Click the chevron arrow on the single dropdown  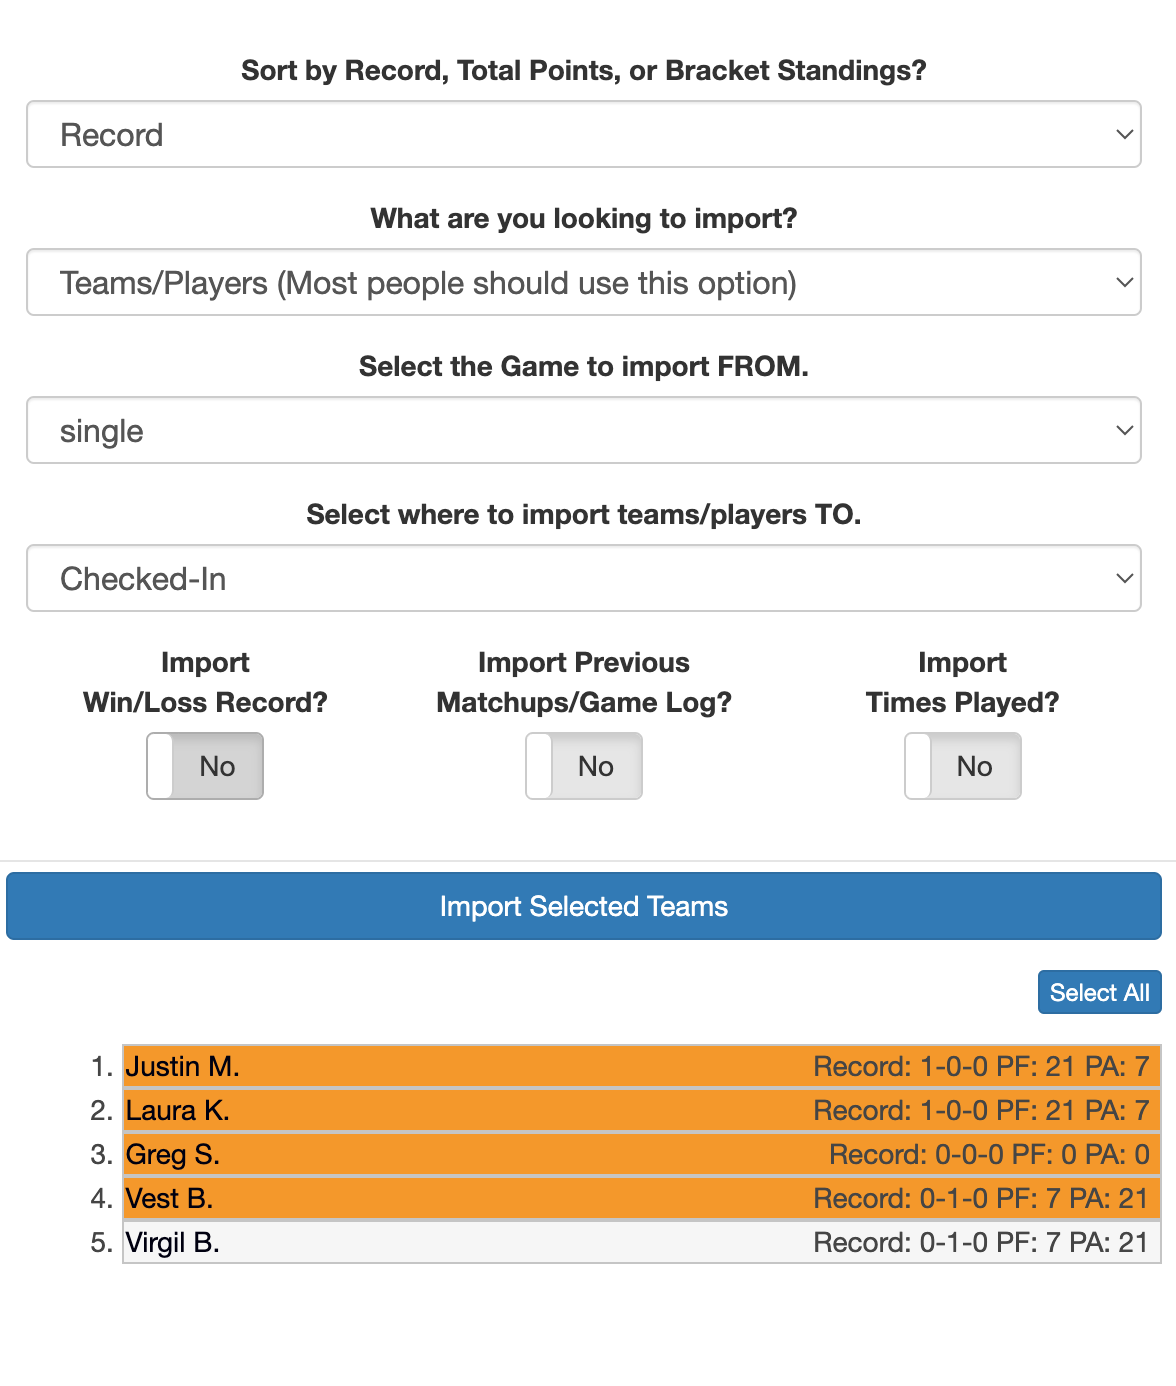tap(1124, 430)
